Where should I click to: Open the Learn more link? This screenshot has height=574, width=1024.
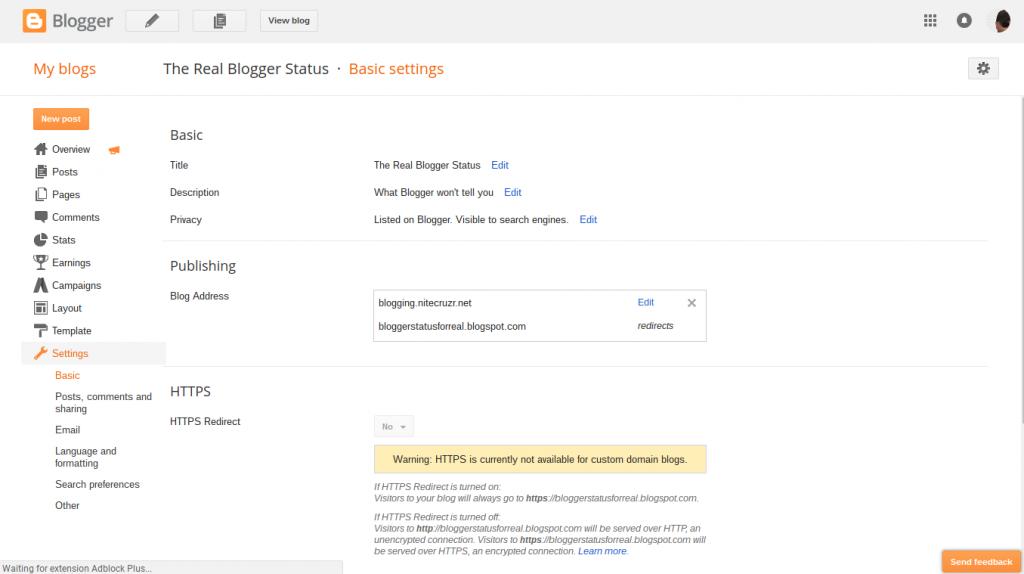tap(602, 551)
